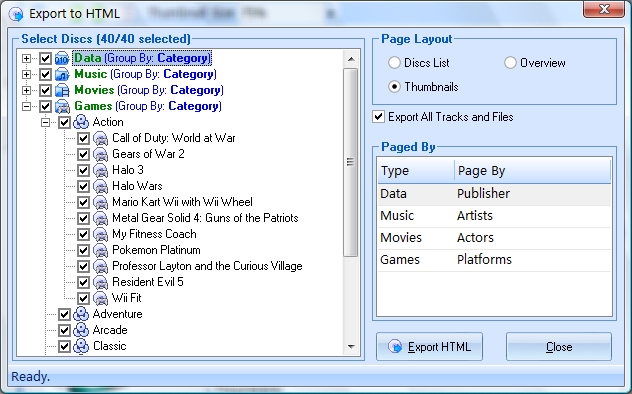
Task: Toggle Export All Tracks and Files
Action: pos(378,117)
